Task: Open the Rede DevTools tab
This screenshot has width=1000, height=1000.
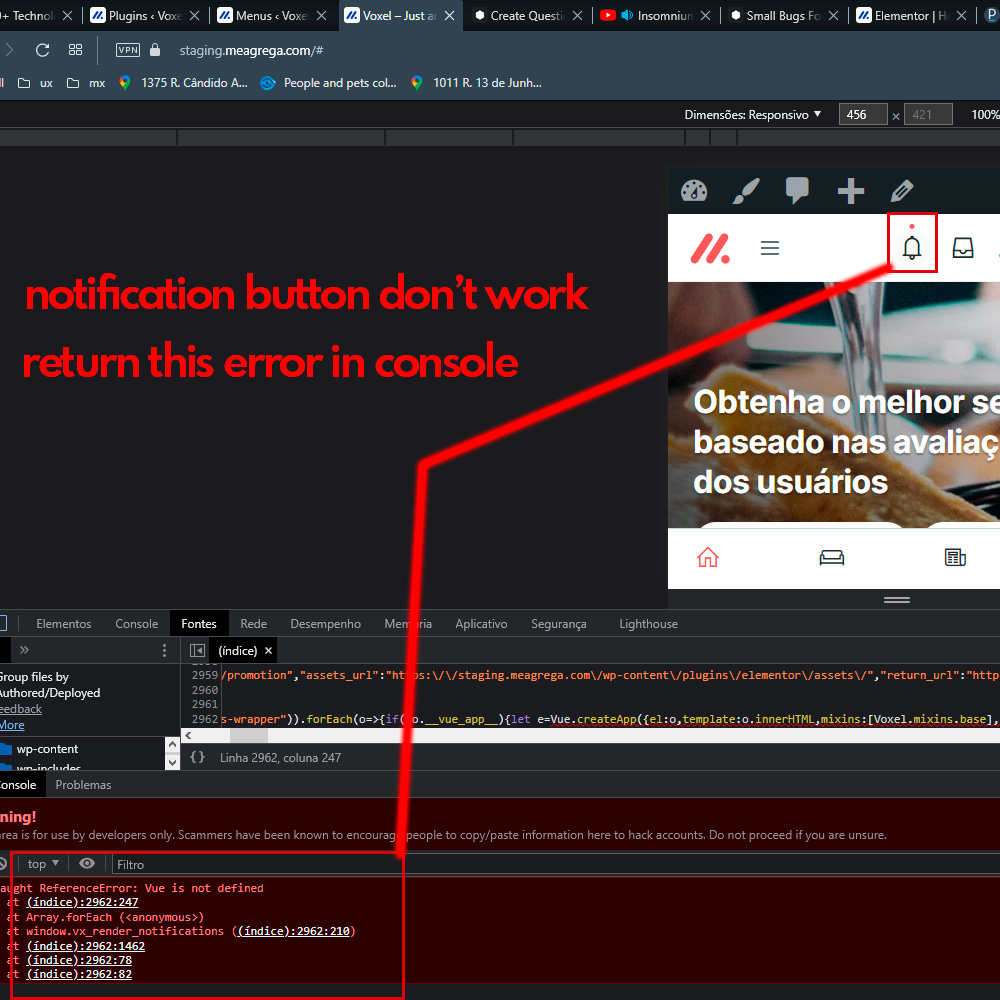Action: pos(253,623)
